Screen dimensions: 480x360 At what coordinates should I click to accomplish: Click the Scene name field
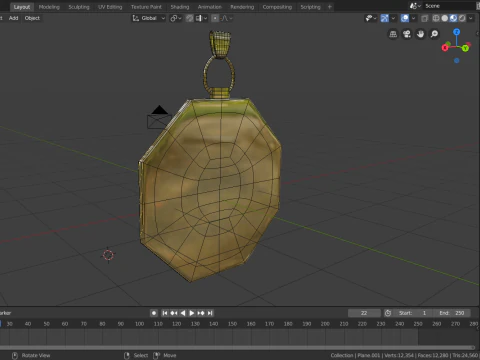click(450, 6)
